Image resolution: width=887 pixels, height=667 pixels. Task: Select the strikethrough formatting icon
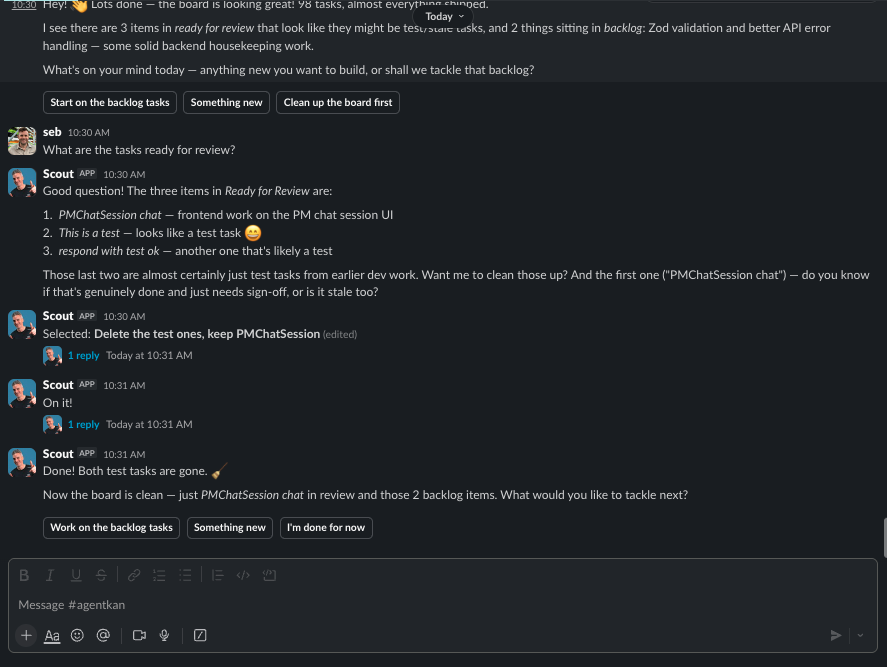pos(101,575)
